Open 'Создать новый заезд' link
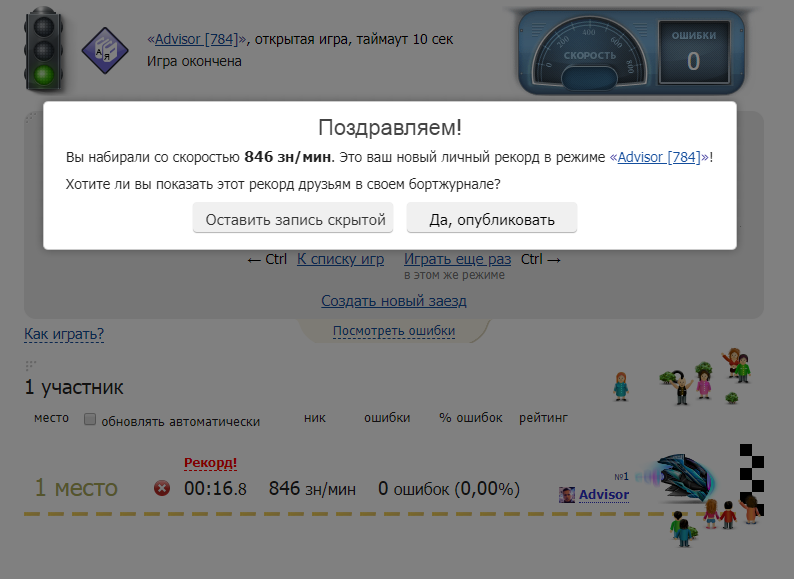This screenshot has width=794, height=579. tap(394, 301)
